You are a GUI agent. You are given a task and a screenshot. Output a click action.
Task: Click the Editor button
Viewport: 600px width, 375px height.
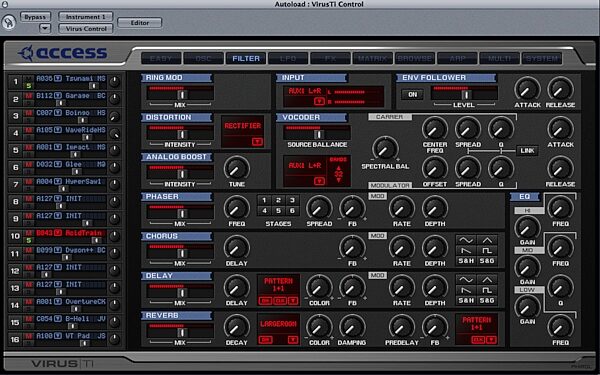[140, 23]
